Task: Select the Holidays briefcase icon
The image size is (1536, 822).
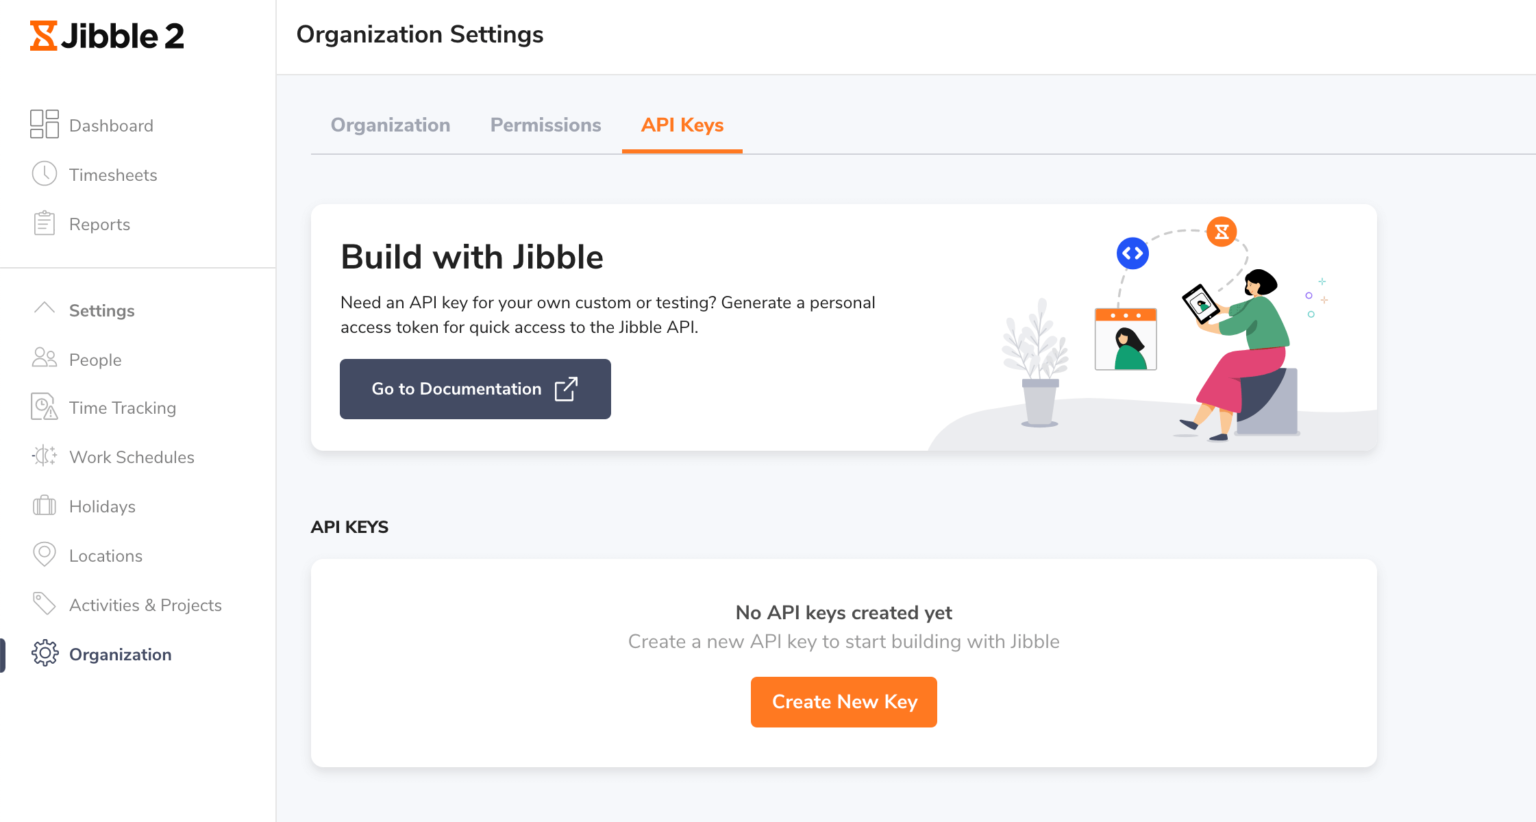Action: click(44, 506)
